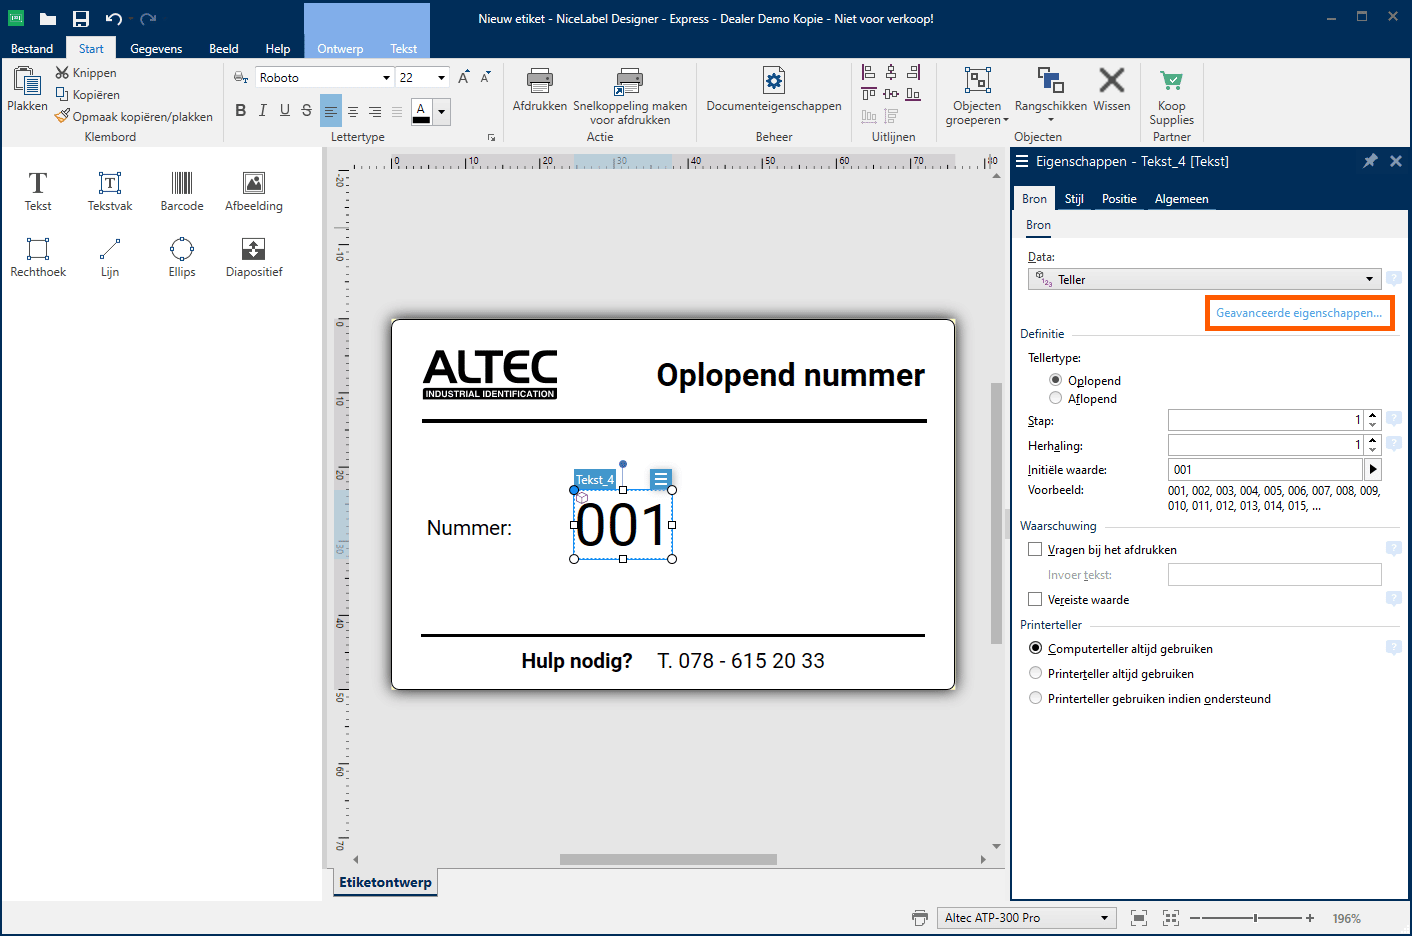Click the zoom slider handle
Image resolution: width=1412 pixels, height=936 pixels.
click(1256, 918)
